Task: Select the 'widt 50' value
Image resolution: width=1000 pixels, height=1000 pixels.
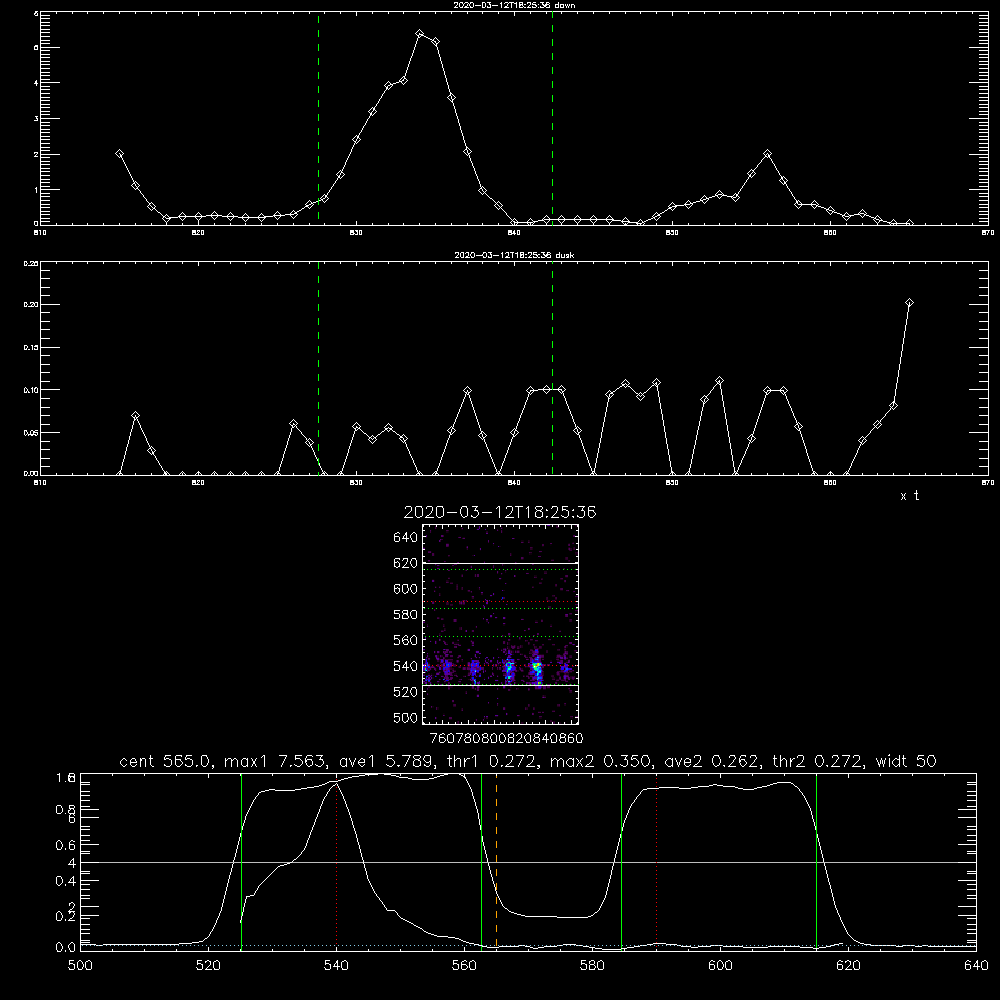Action: 906,761
